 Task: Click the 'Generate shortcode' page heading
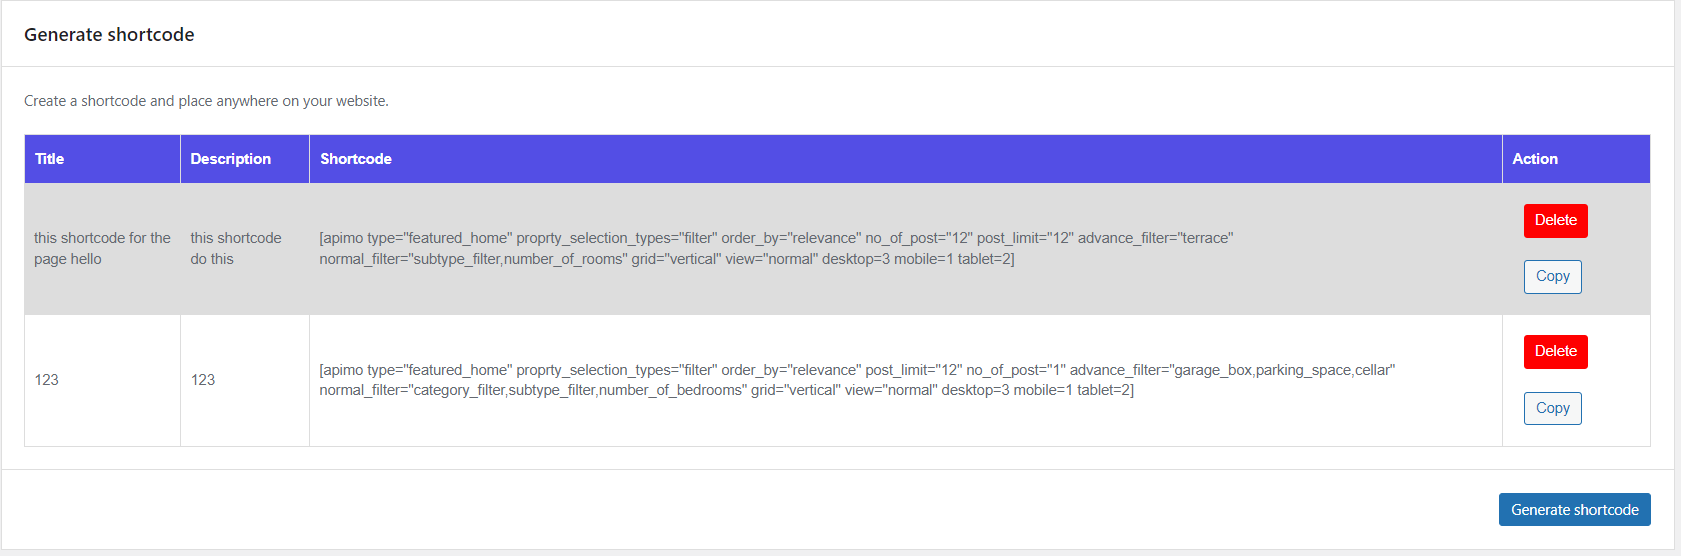click(109, 35)
